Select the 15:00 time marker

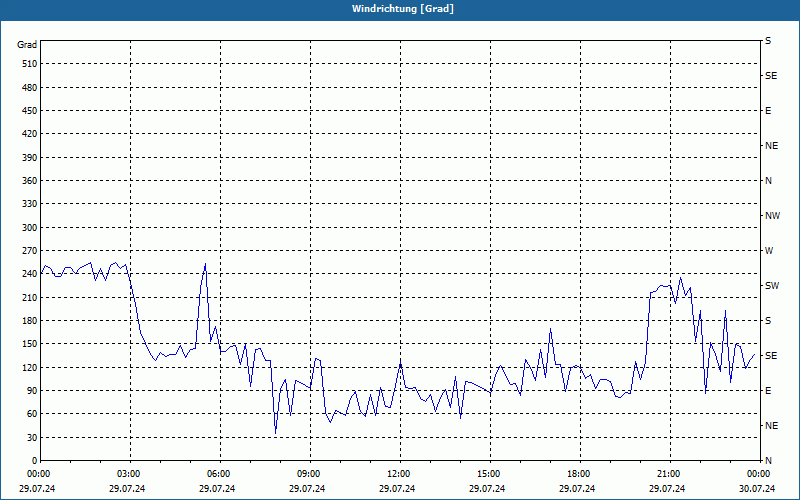tap(489, 473)
